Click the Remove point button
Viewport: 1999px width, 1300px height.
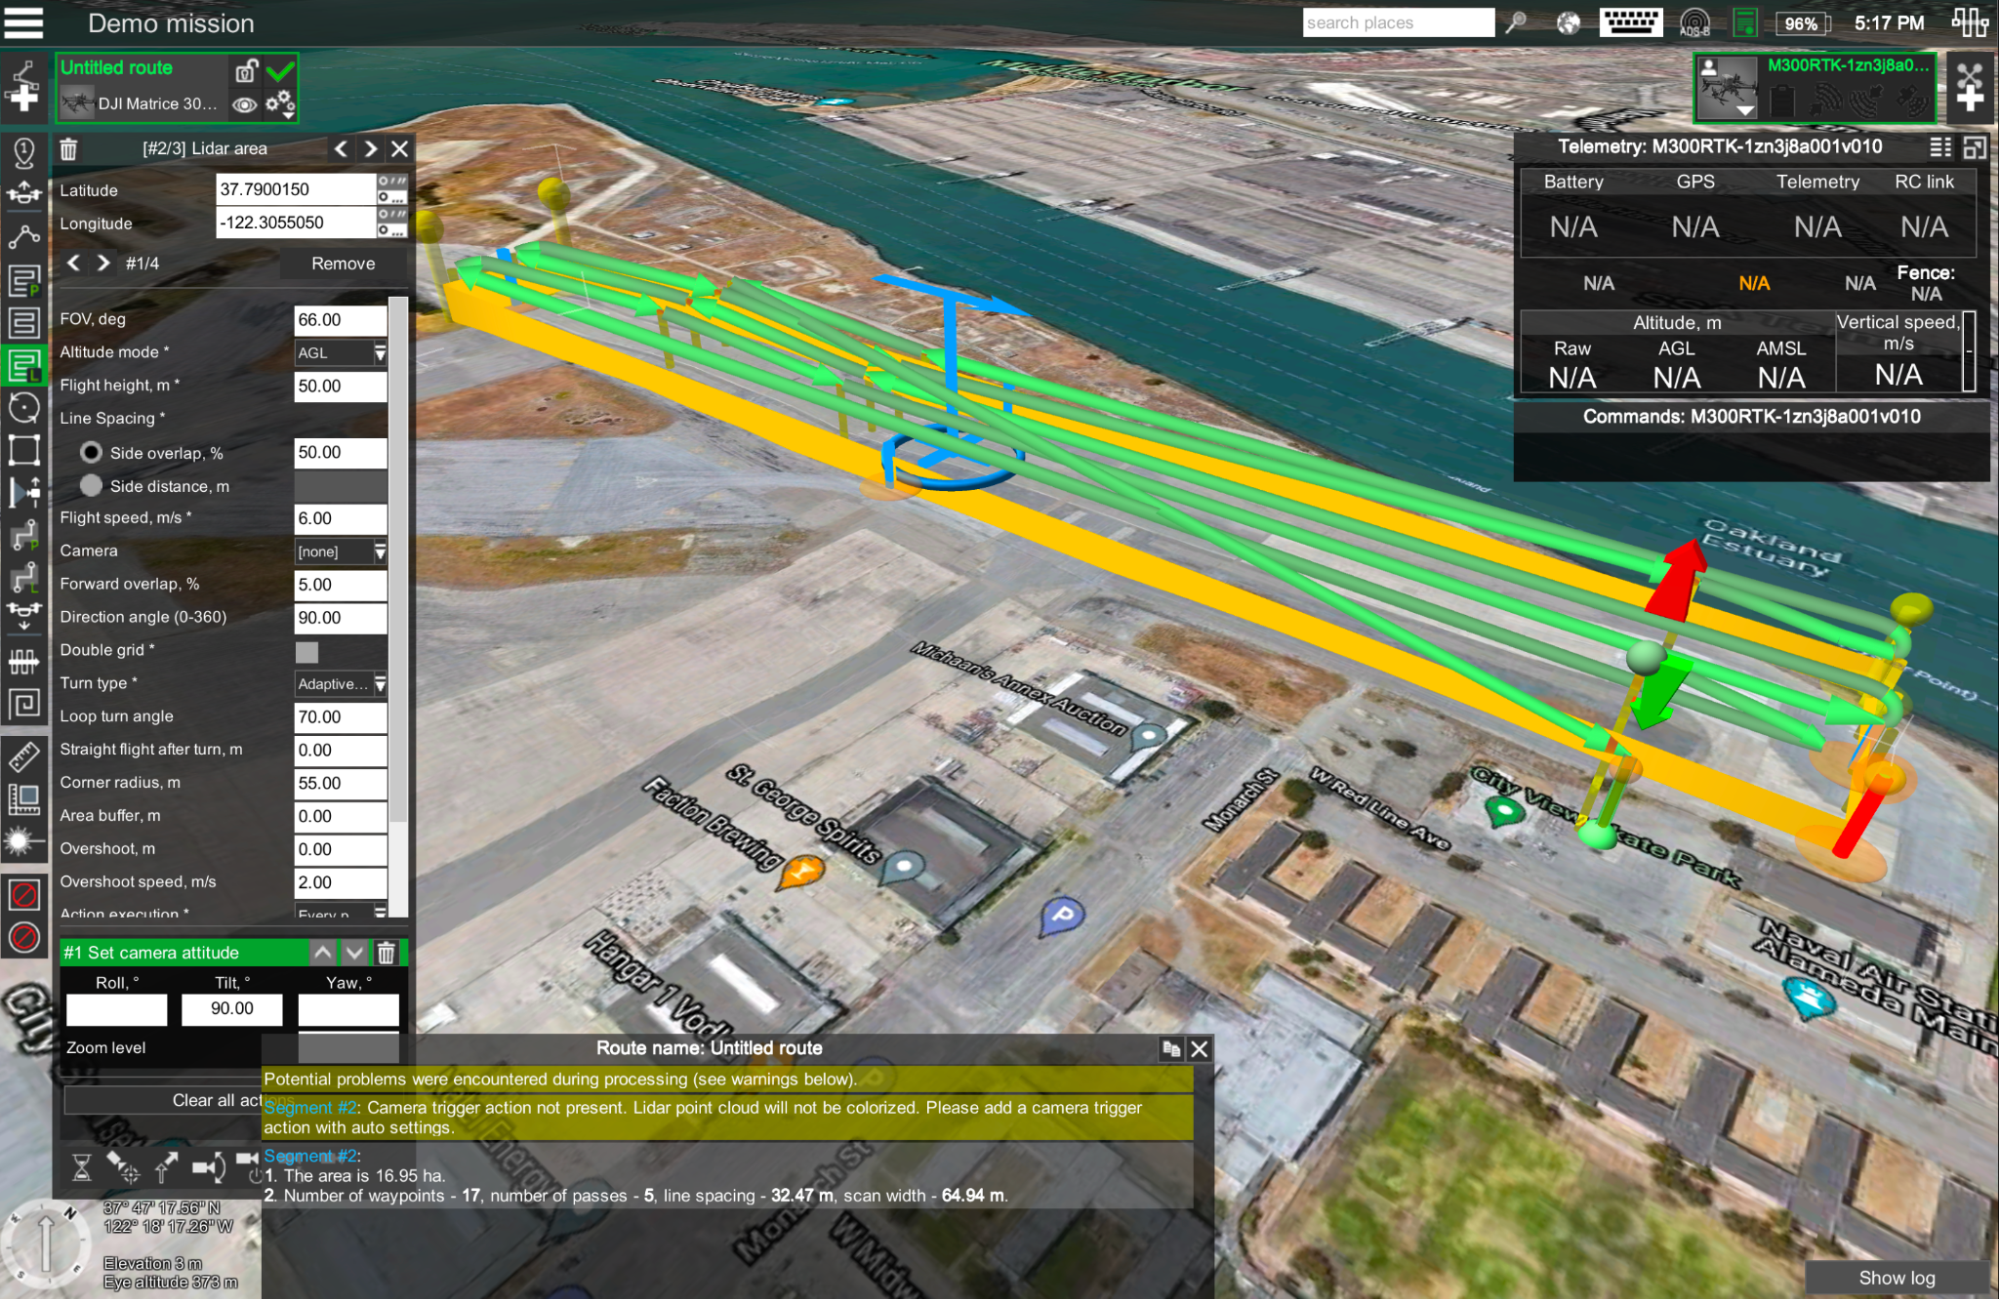pos(343,264)
